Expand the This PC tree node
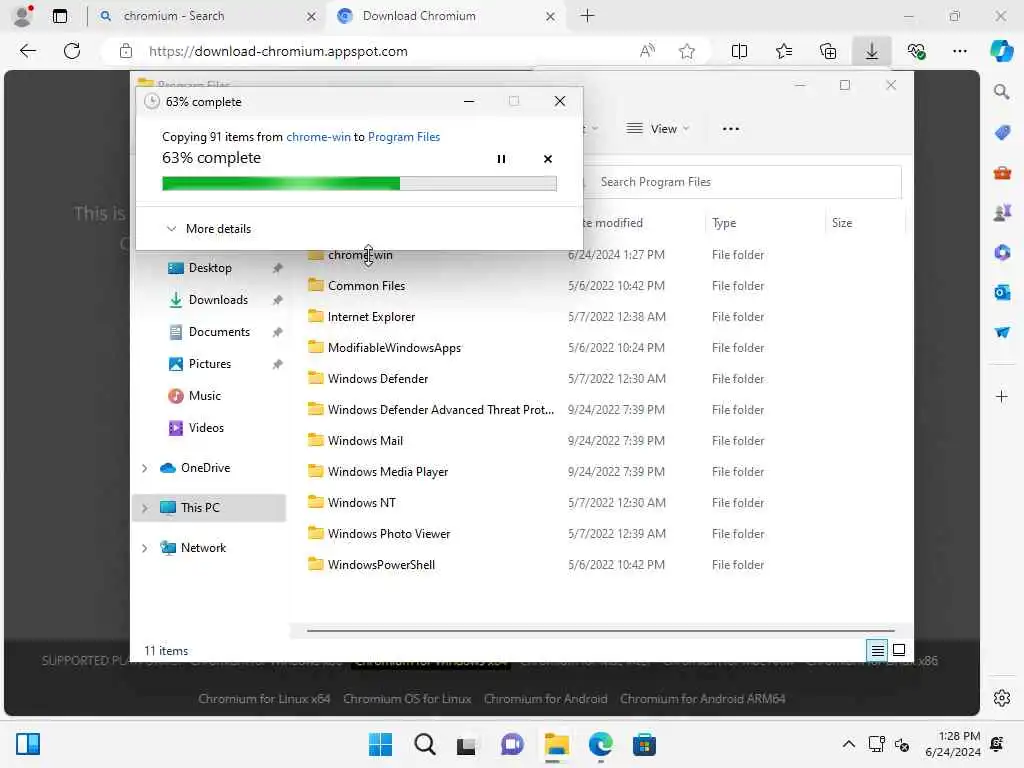 tap(144, 508)
